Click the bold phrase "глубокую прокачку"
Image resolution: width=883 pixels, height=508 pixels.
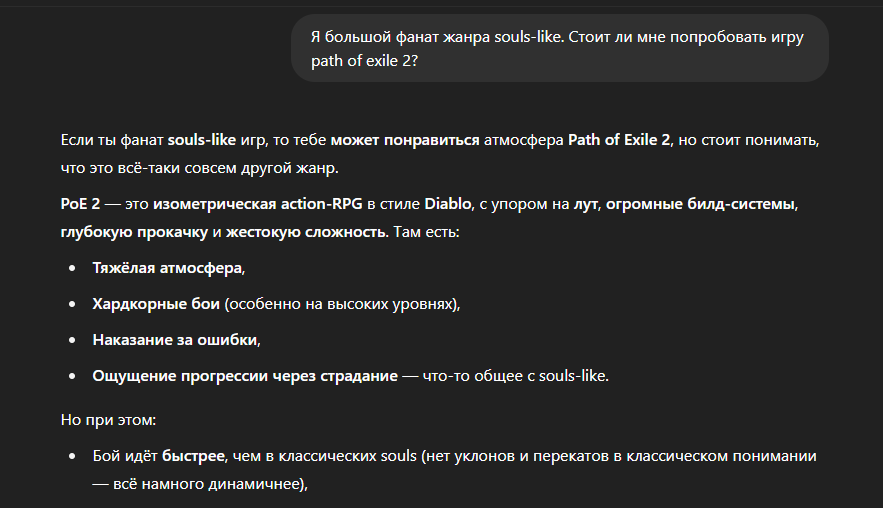tap(134, 232)
